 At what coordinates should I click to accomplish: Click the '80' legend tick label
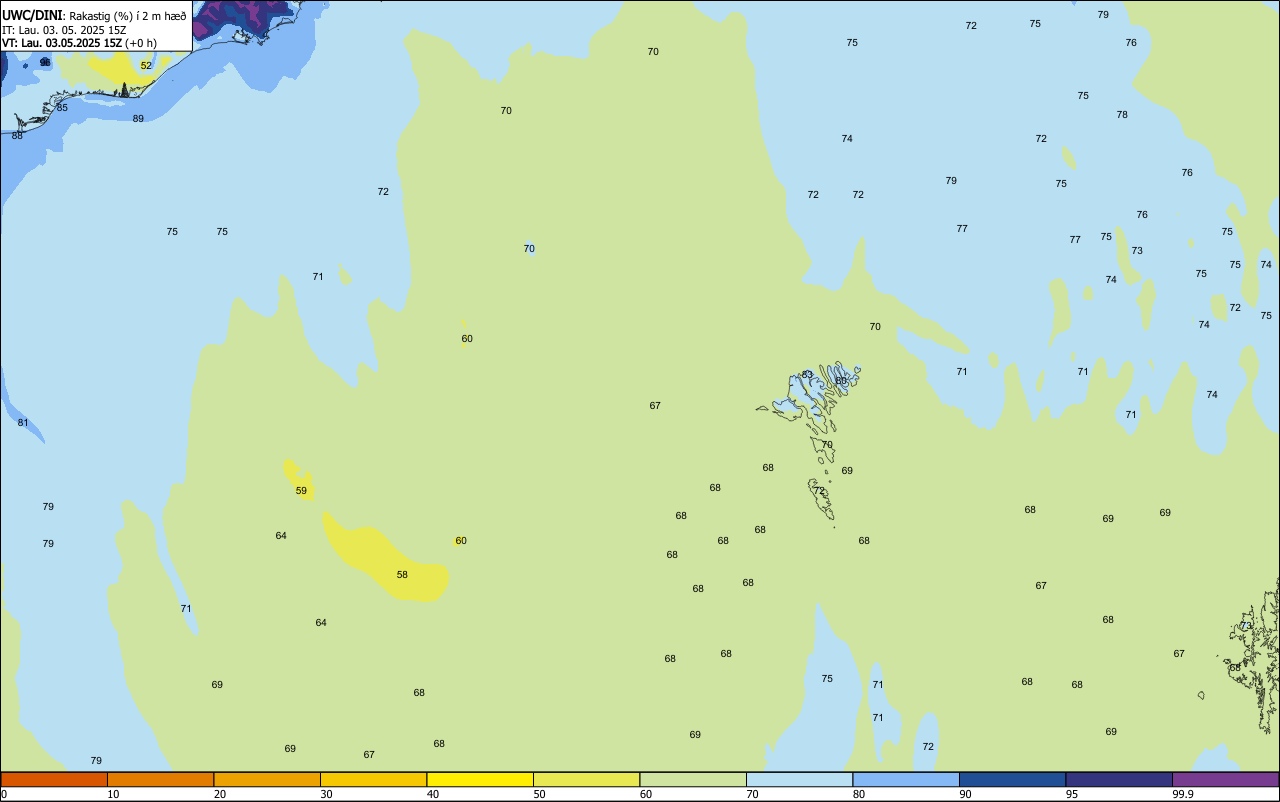tap(858, 794)
